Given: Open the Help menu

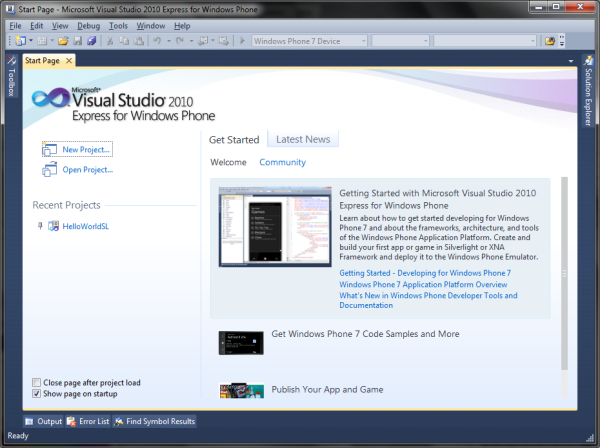Looking at the screenshot, I should pyautogui.click(x=182, y=26).
